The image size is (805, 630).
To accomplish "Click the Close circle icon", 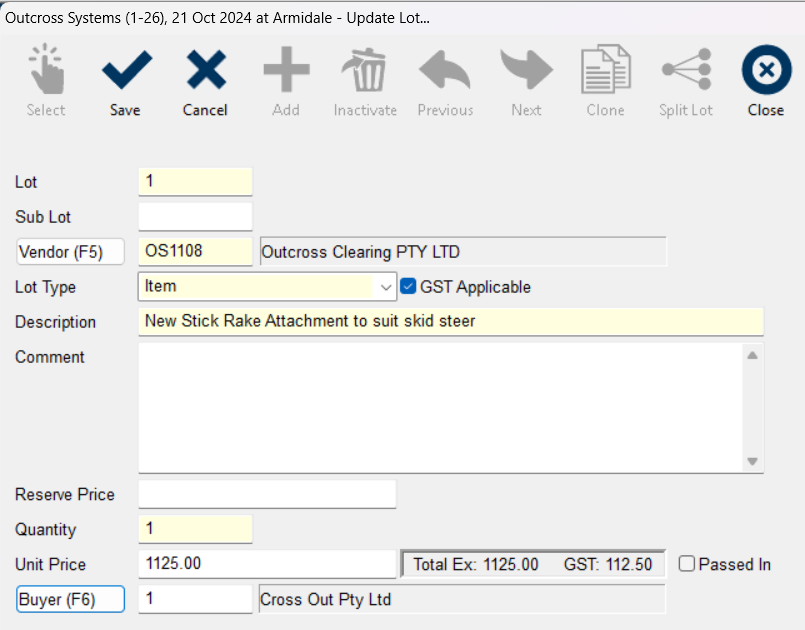I will point(765,72).
